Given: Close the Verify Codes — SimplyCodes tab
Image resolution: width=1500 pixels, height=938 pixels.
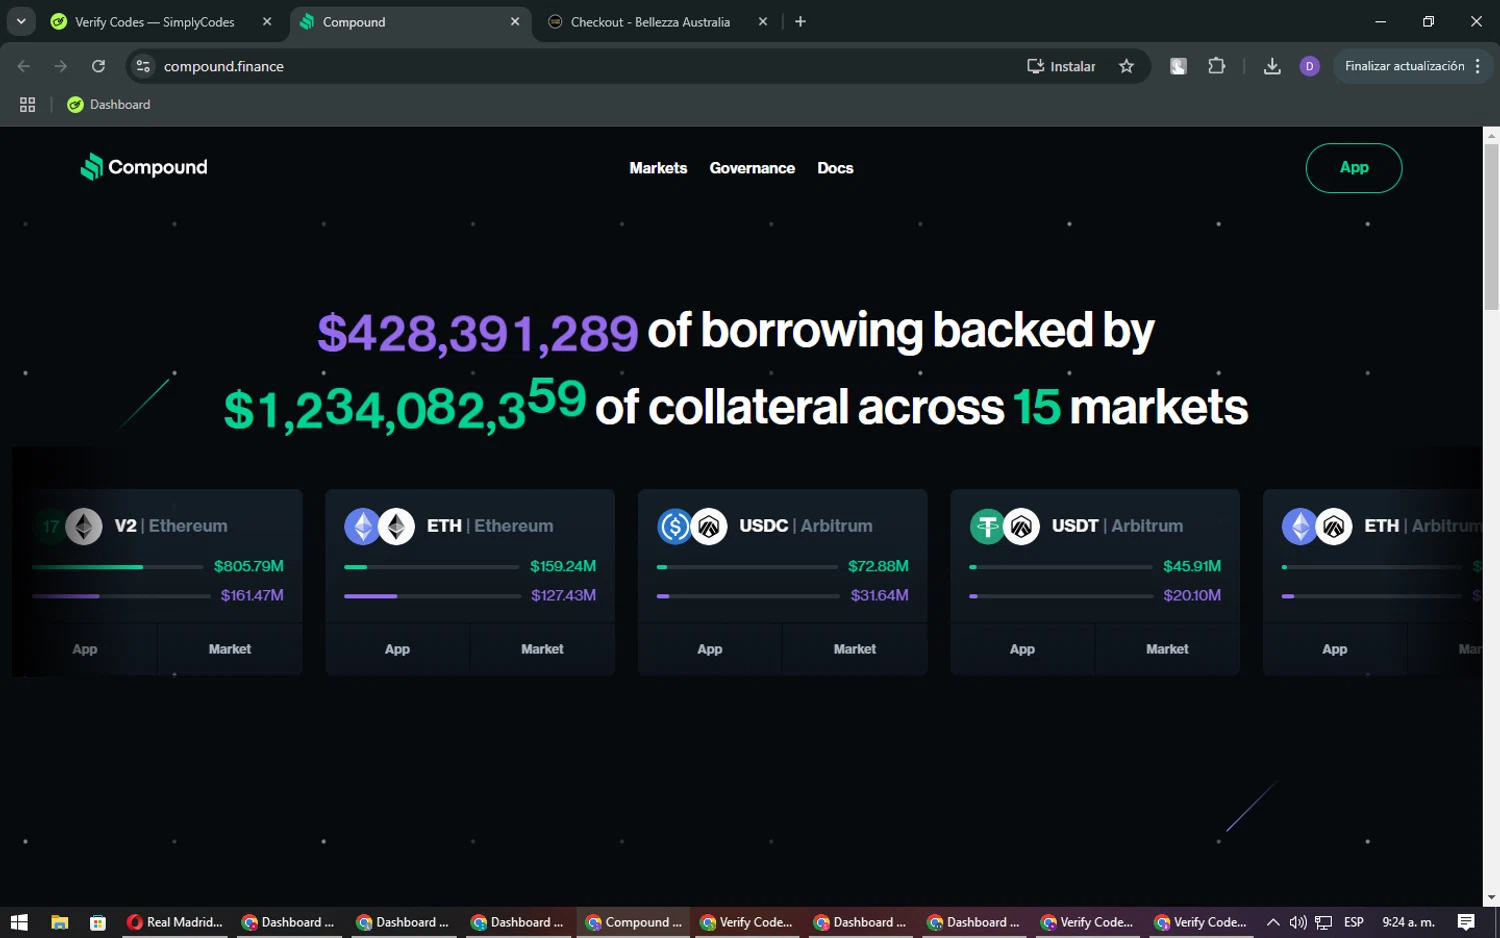Looking at the screenshot, I should point(267,22).
